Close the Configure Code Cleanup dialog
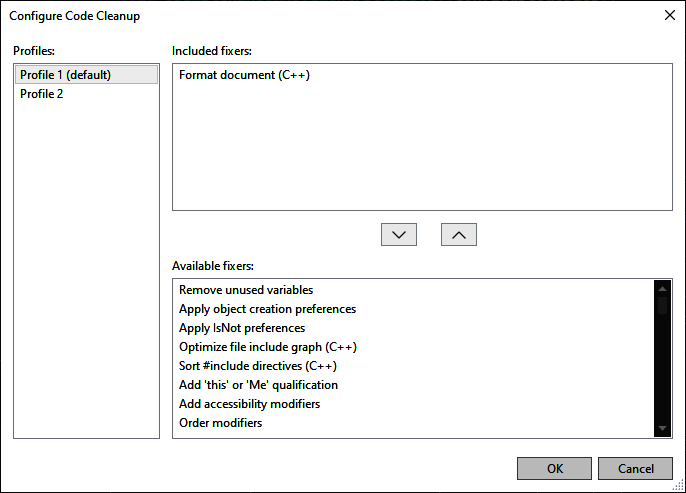 [x=669, y=15]
